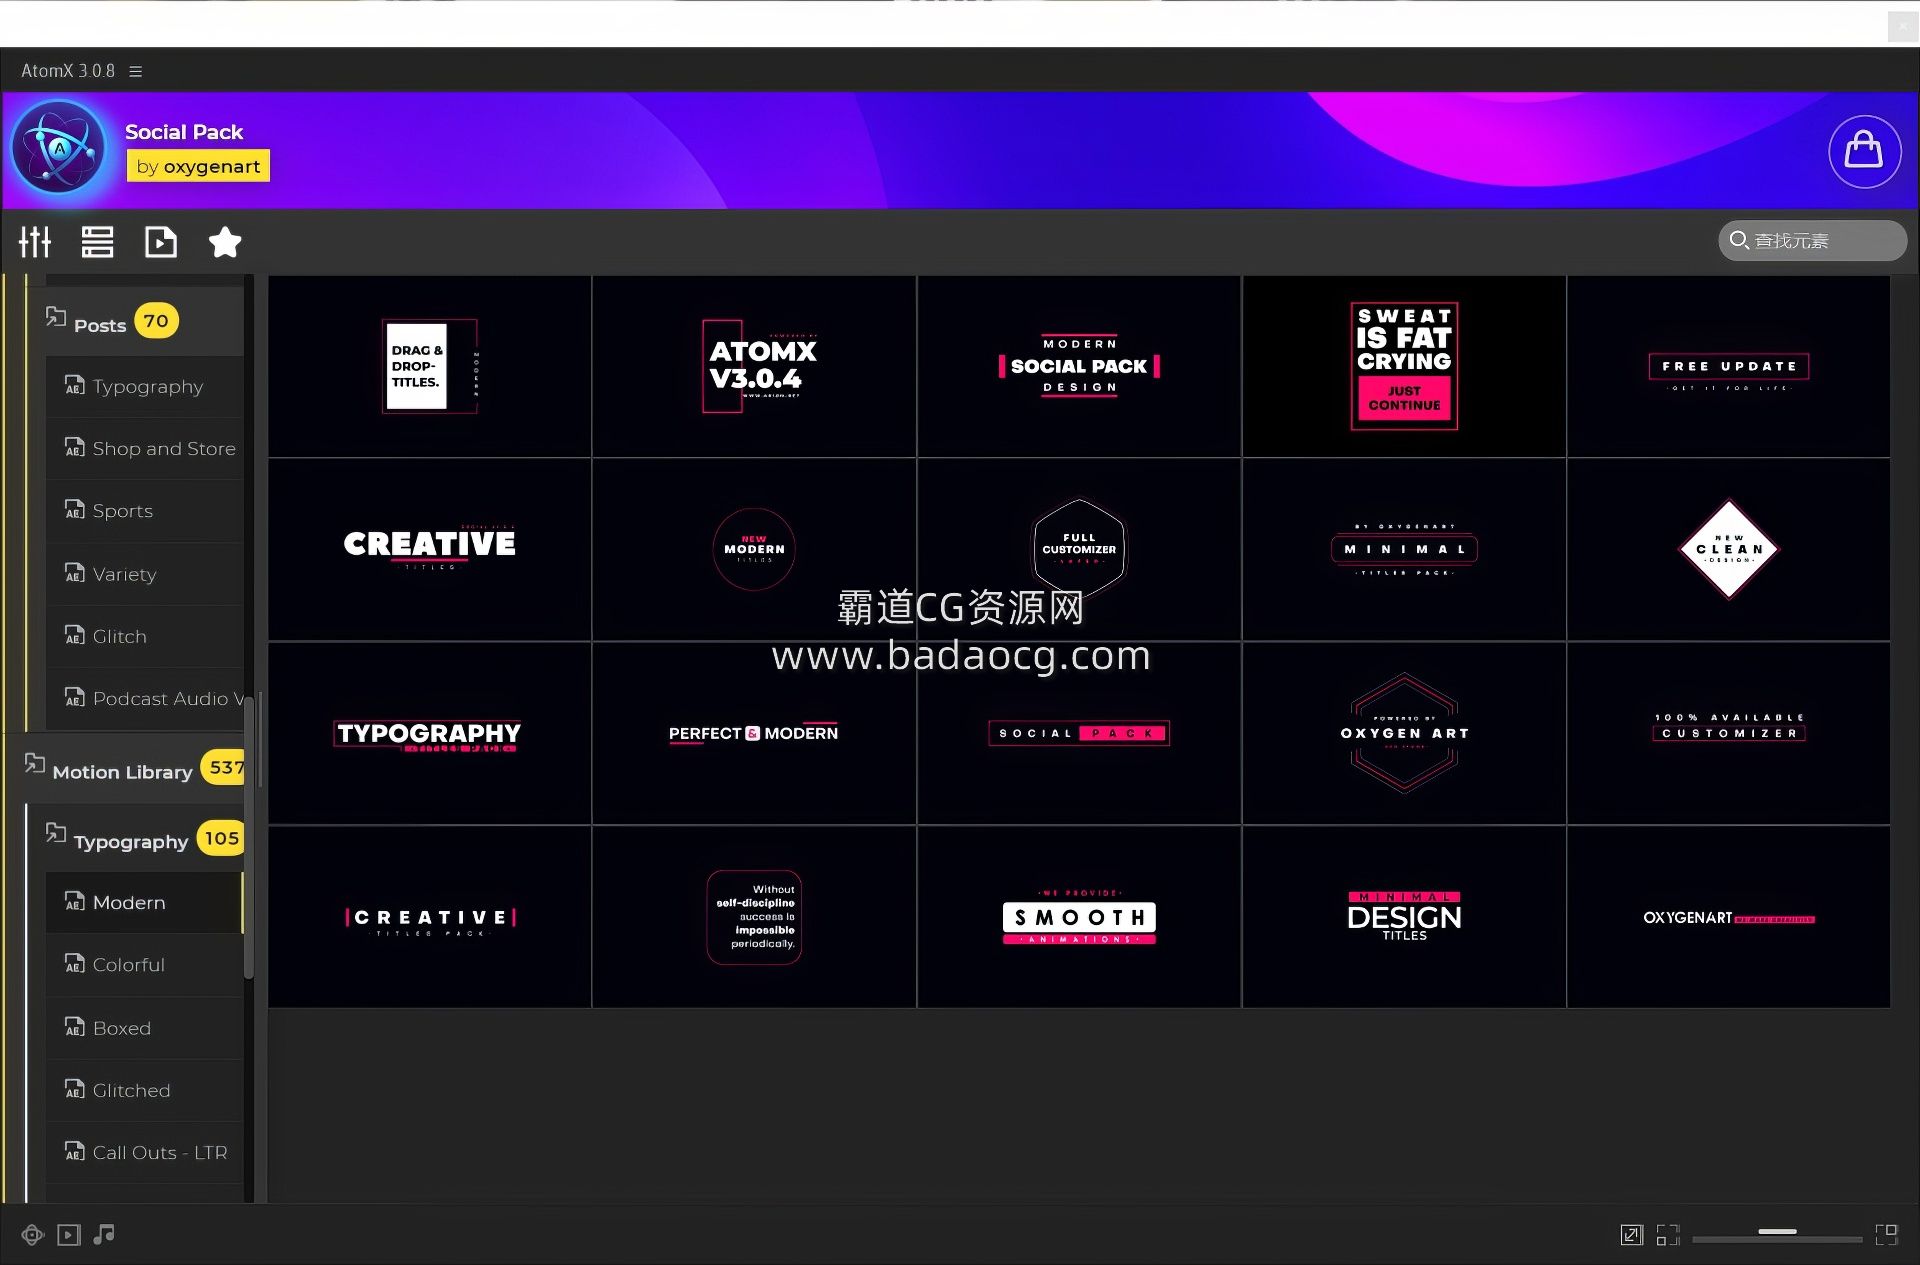Viewport: 1920px width, 1265px height.
Task: Click the Glitch row AE icon
Action: point(74,635)
